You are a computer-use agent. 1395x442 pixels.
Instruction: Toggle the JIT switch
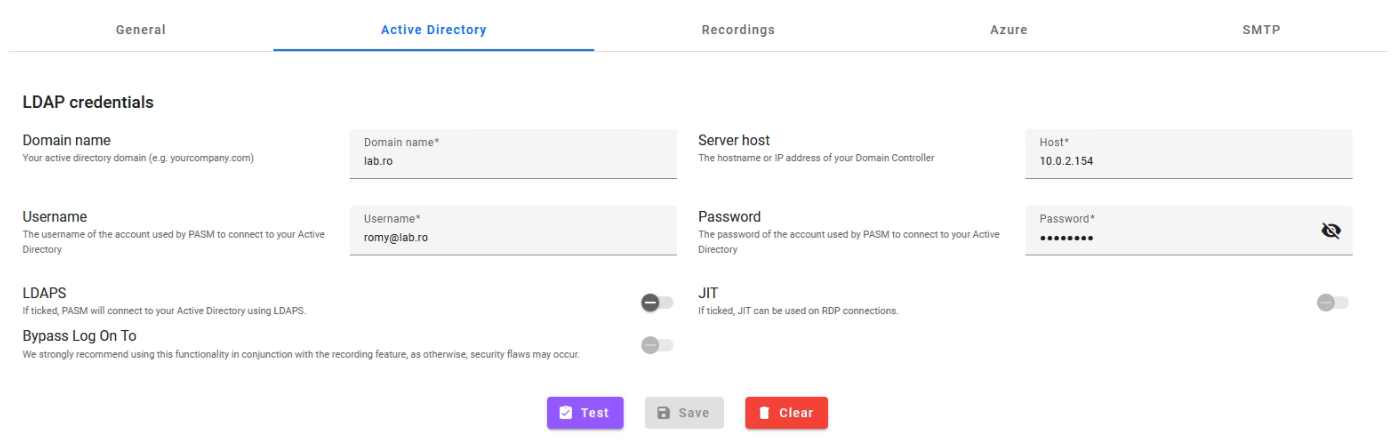1333,302
